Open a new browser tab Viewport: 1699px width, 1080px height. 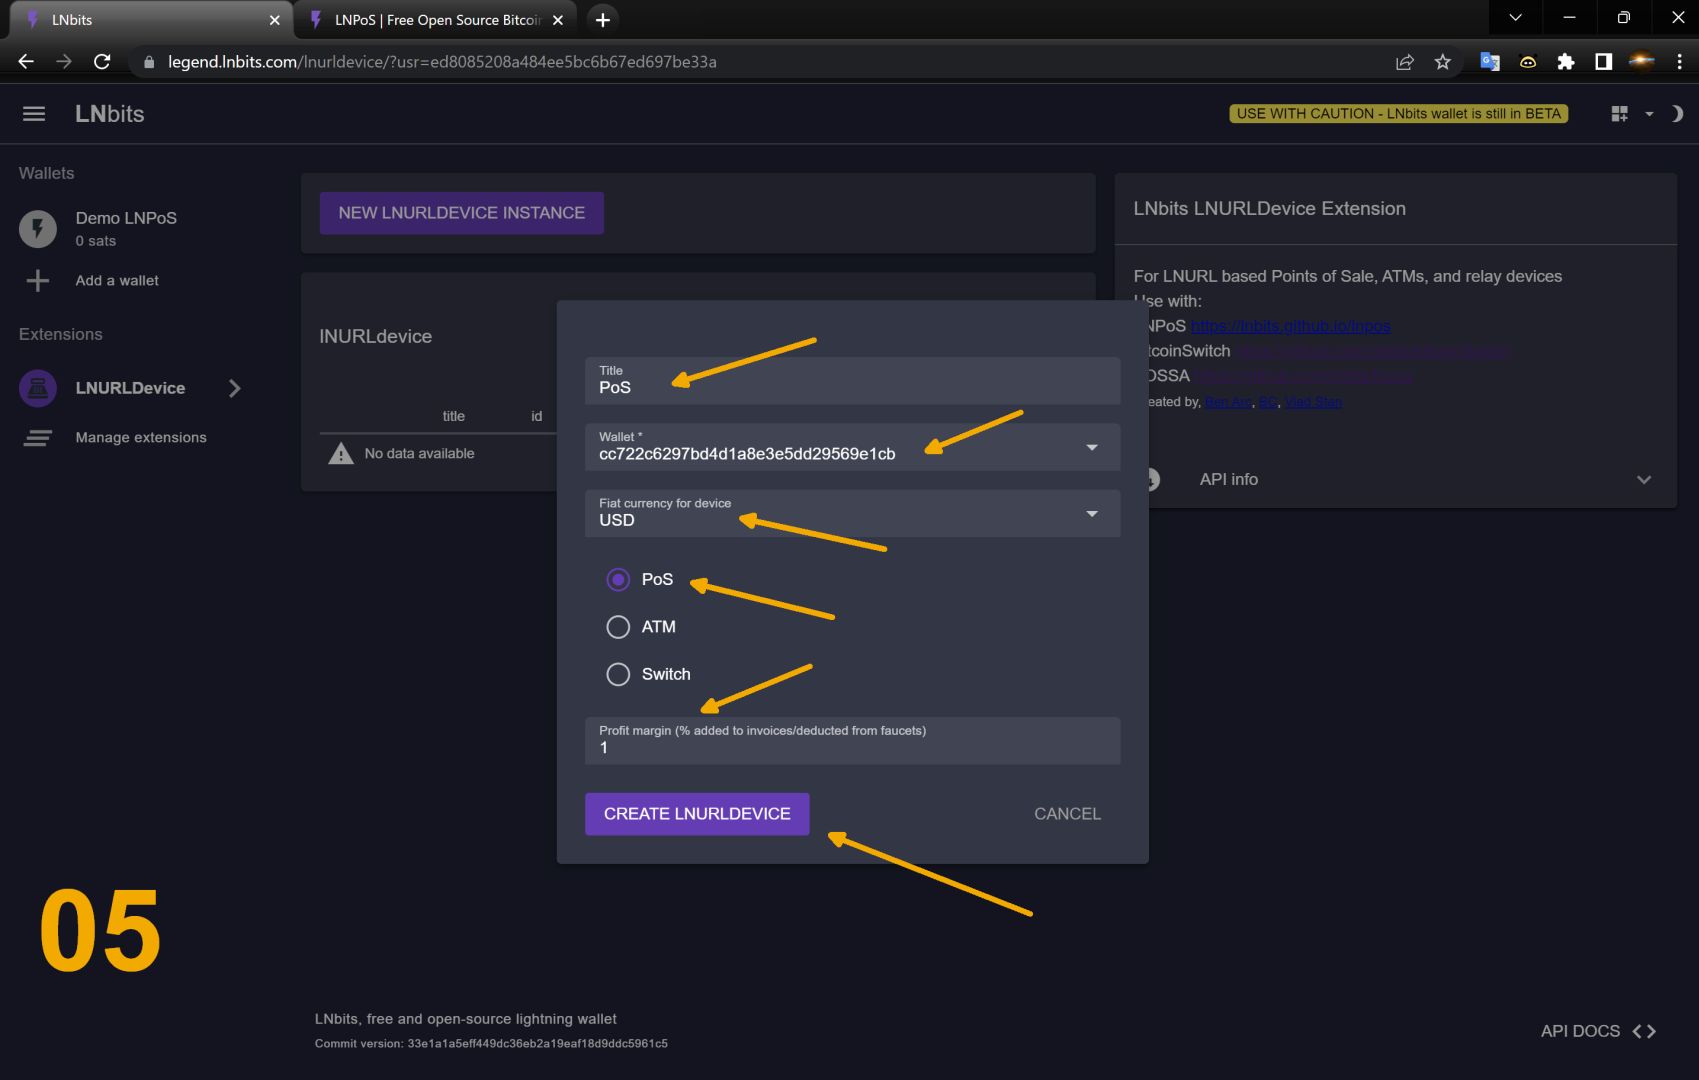coord(602,20)
